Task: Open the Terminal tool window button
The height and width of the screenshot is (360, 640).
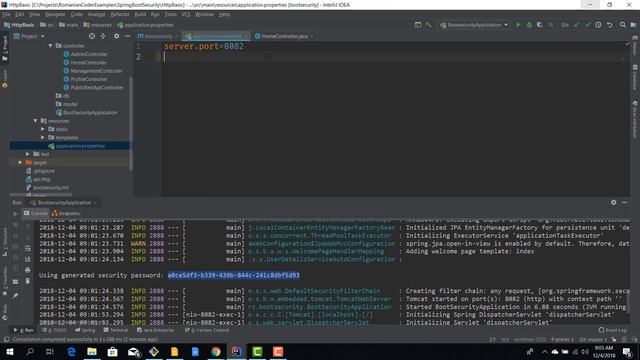Action: [116, 330]
